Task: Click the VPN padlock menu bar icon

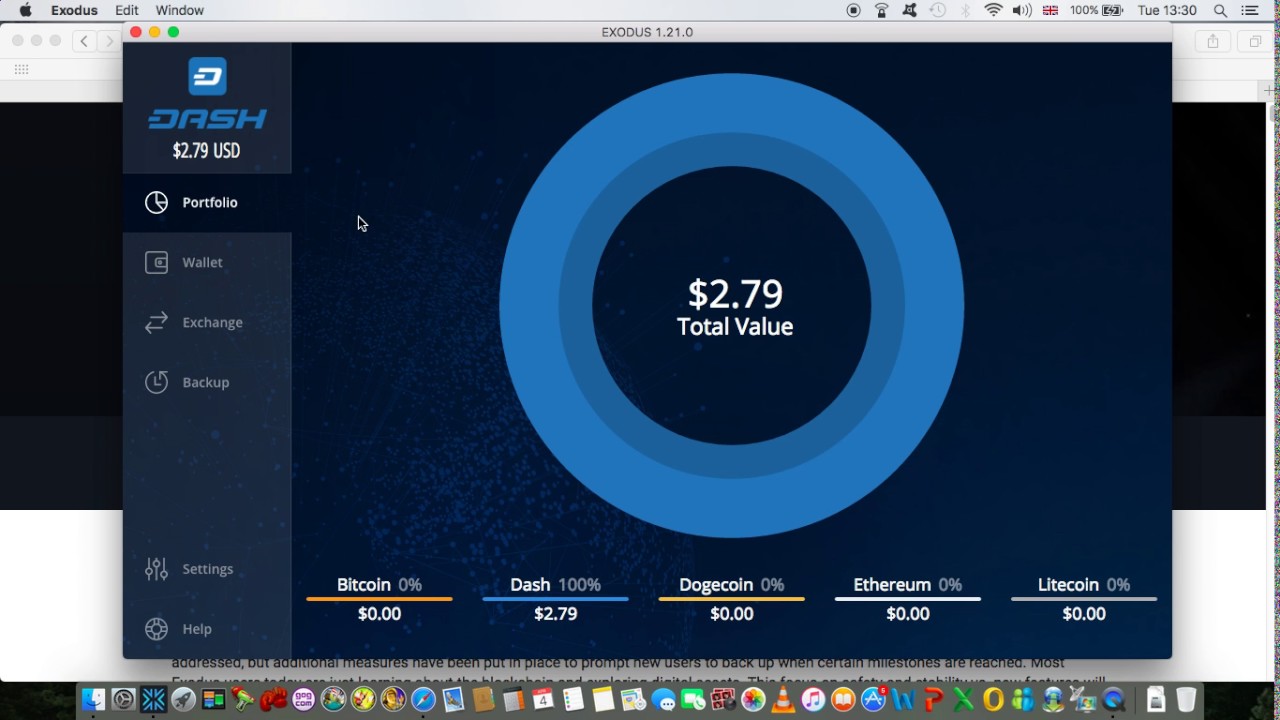Action: pyautogui.click(x=881, y=10)
